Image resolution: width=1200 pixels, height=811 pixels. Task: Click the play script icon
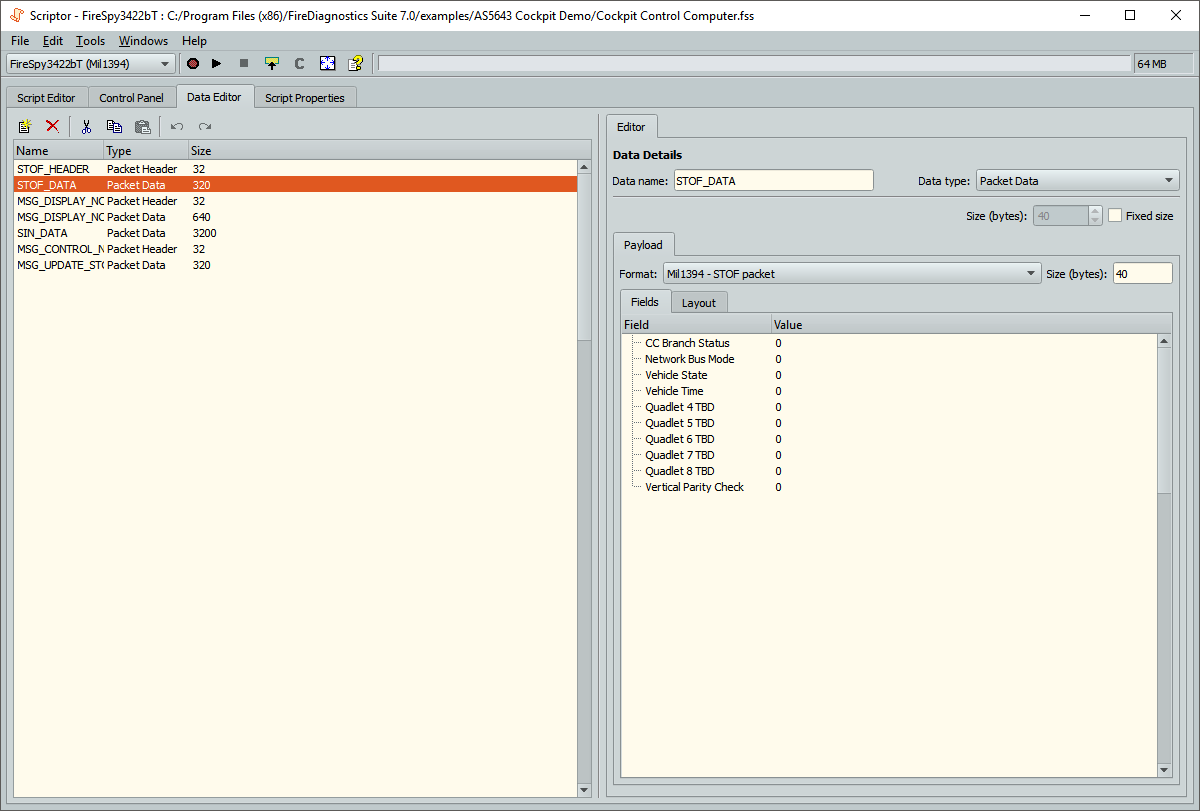tap(217, 64)
